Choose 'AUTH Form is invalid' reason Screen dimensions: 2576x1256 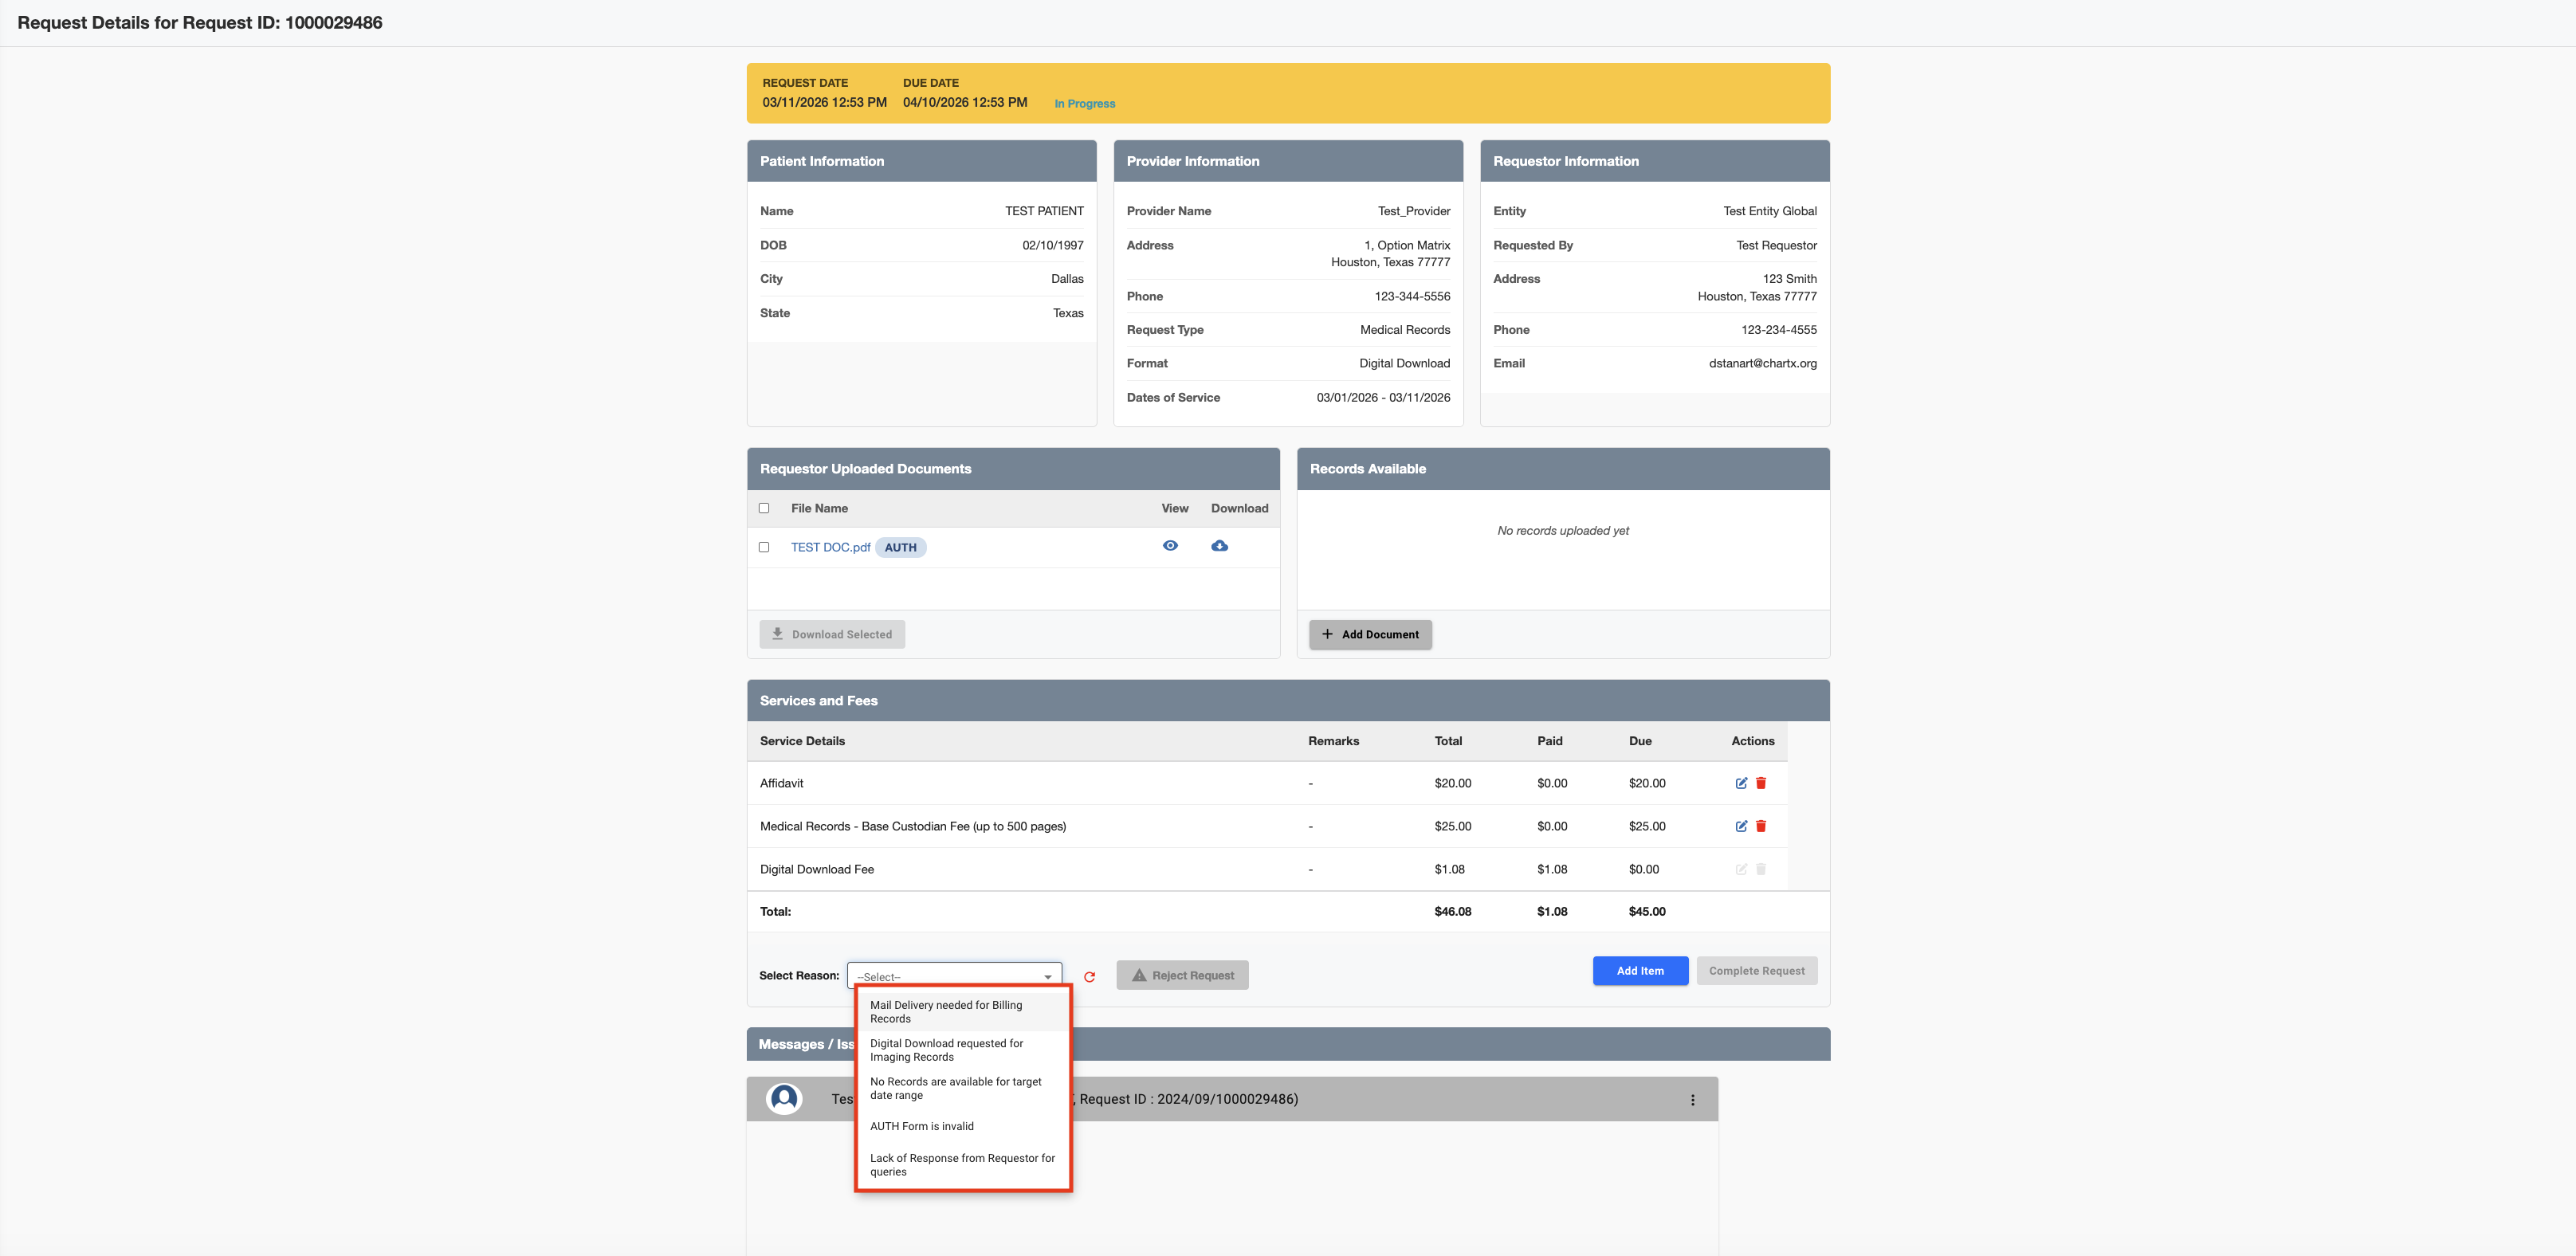[x=921, y=1126]
